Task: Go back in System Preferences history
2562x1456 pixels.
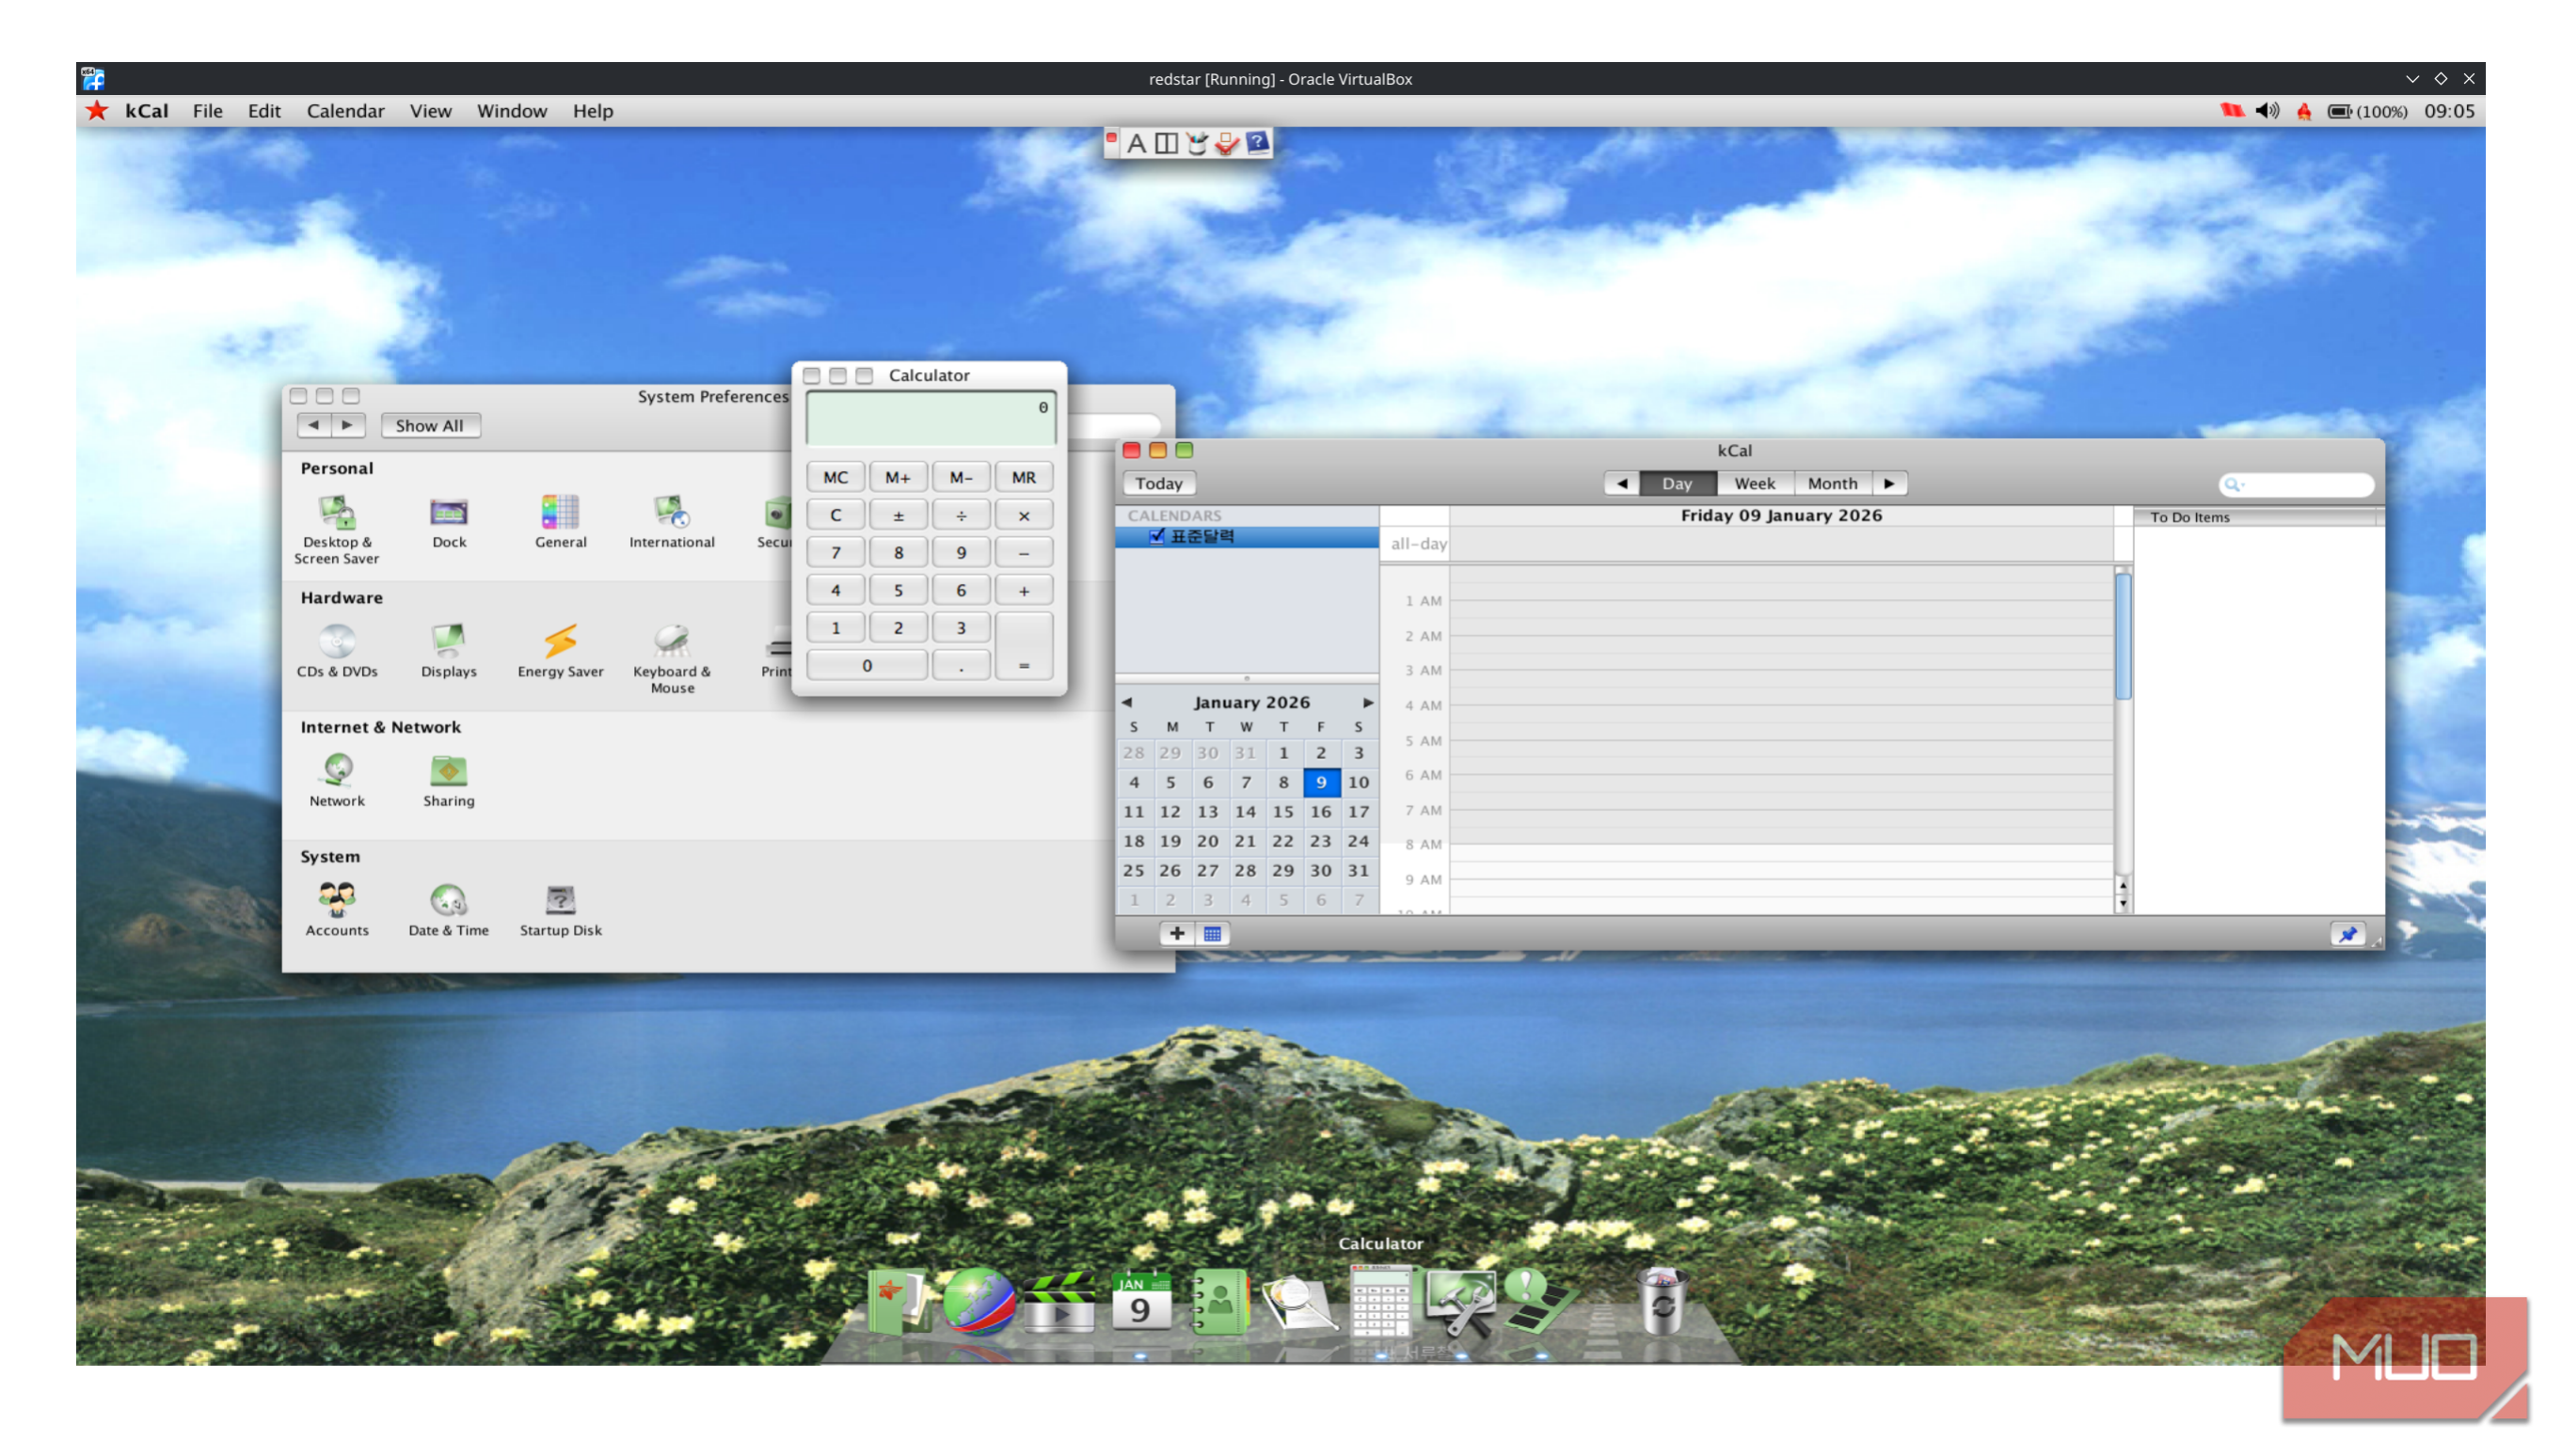Action: 313,425
